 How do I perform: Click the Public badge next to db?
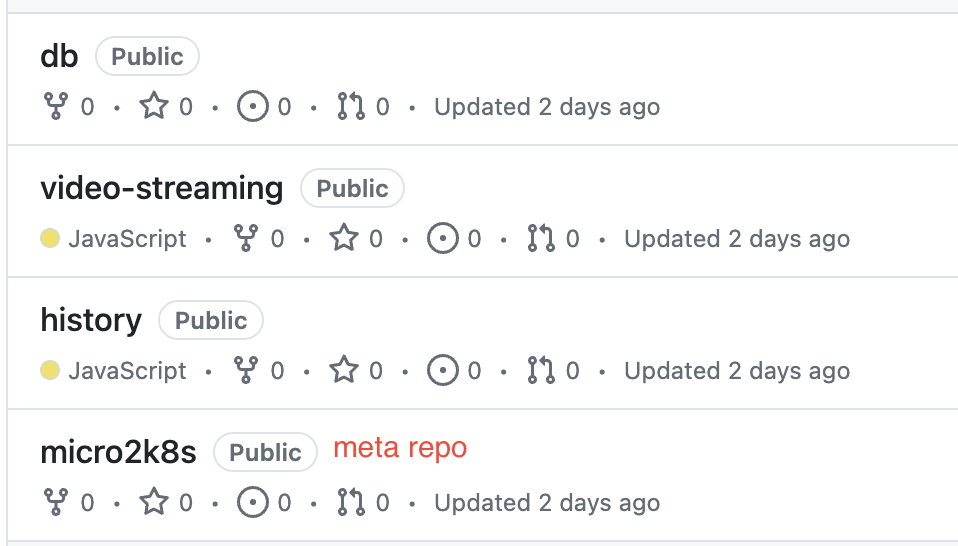pos(147,56)
